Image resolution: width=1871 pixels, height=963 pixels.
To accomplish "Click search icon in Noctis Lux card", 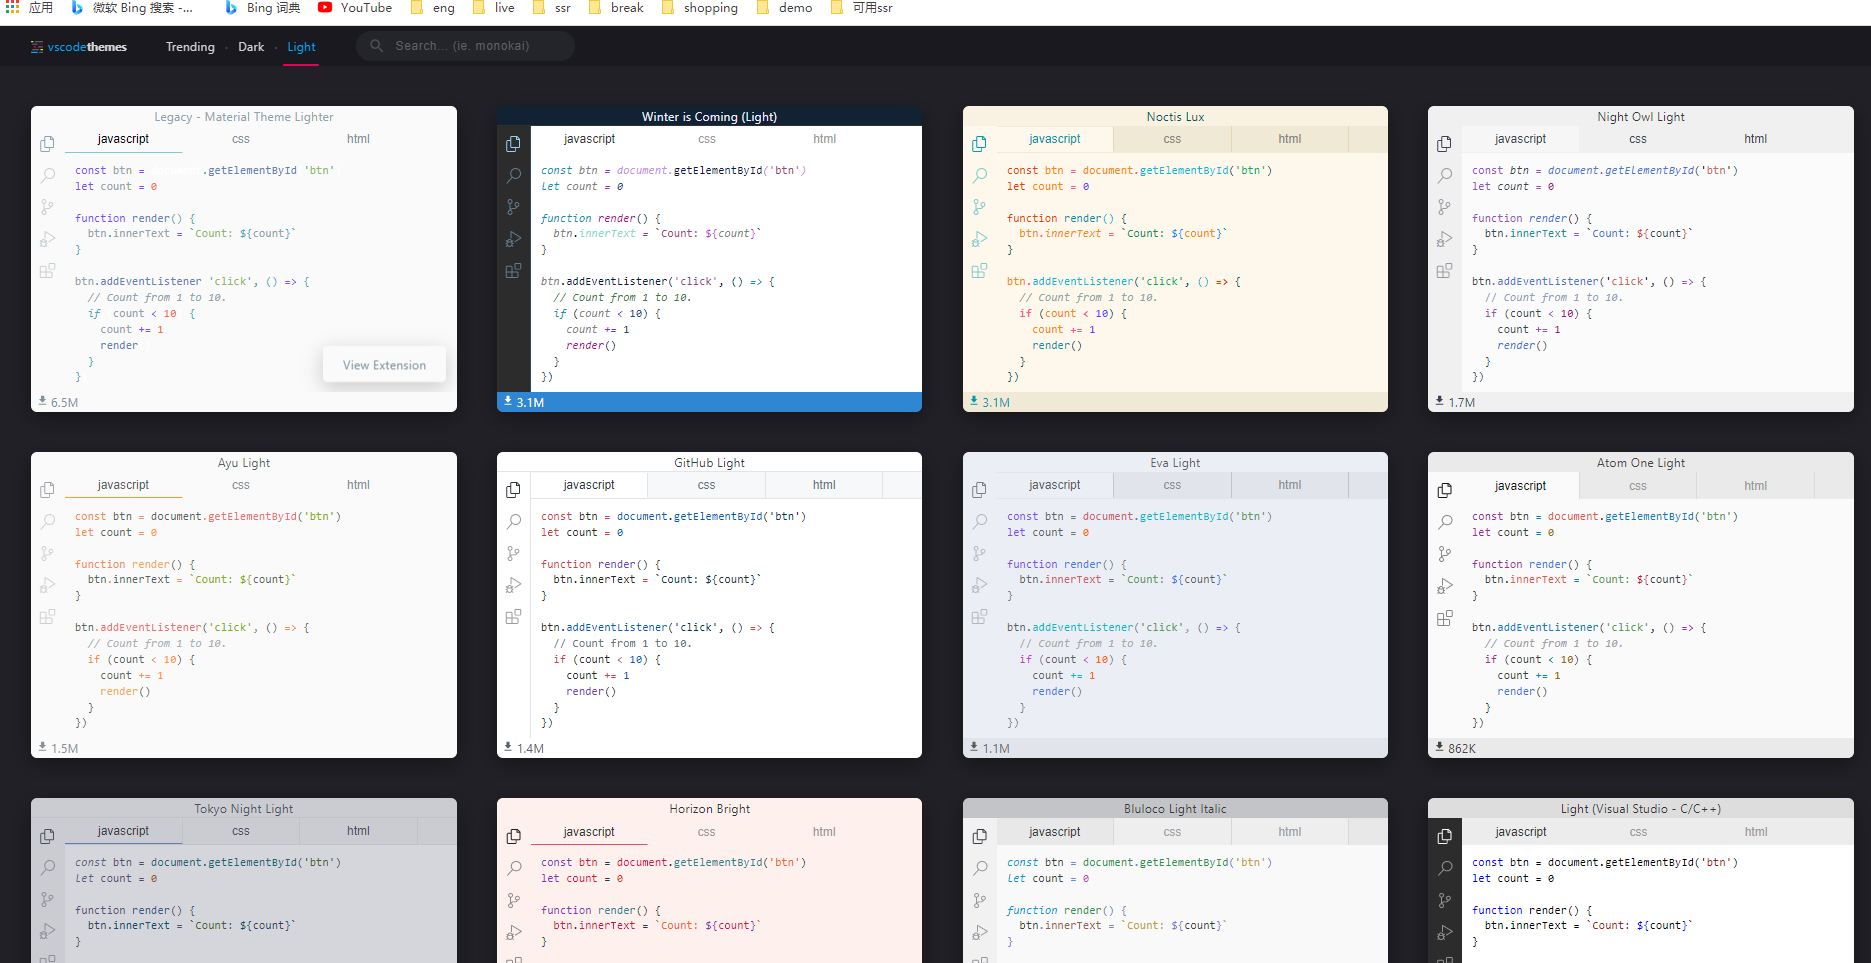I will 979,176.
